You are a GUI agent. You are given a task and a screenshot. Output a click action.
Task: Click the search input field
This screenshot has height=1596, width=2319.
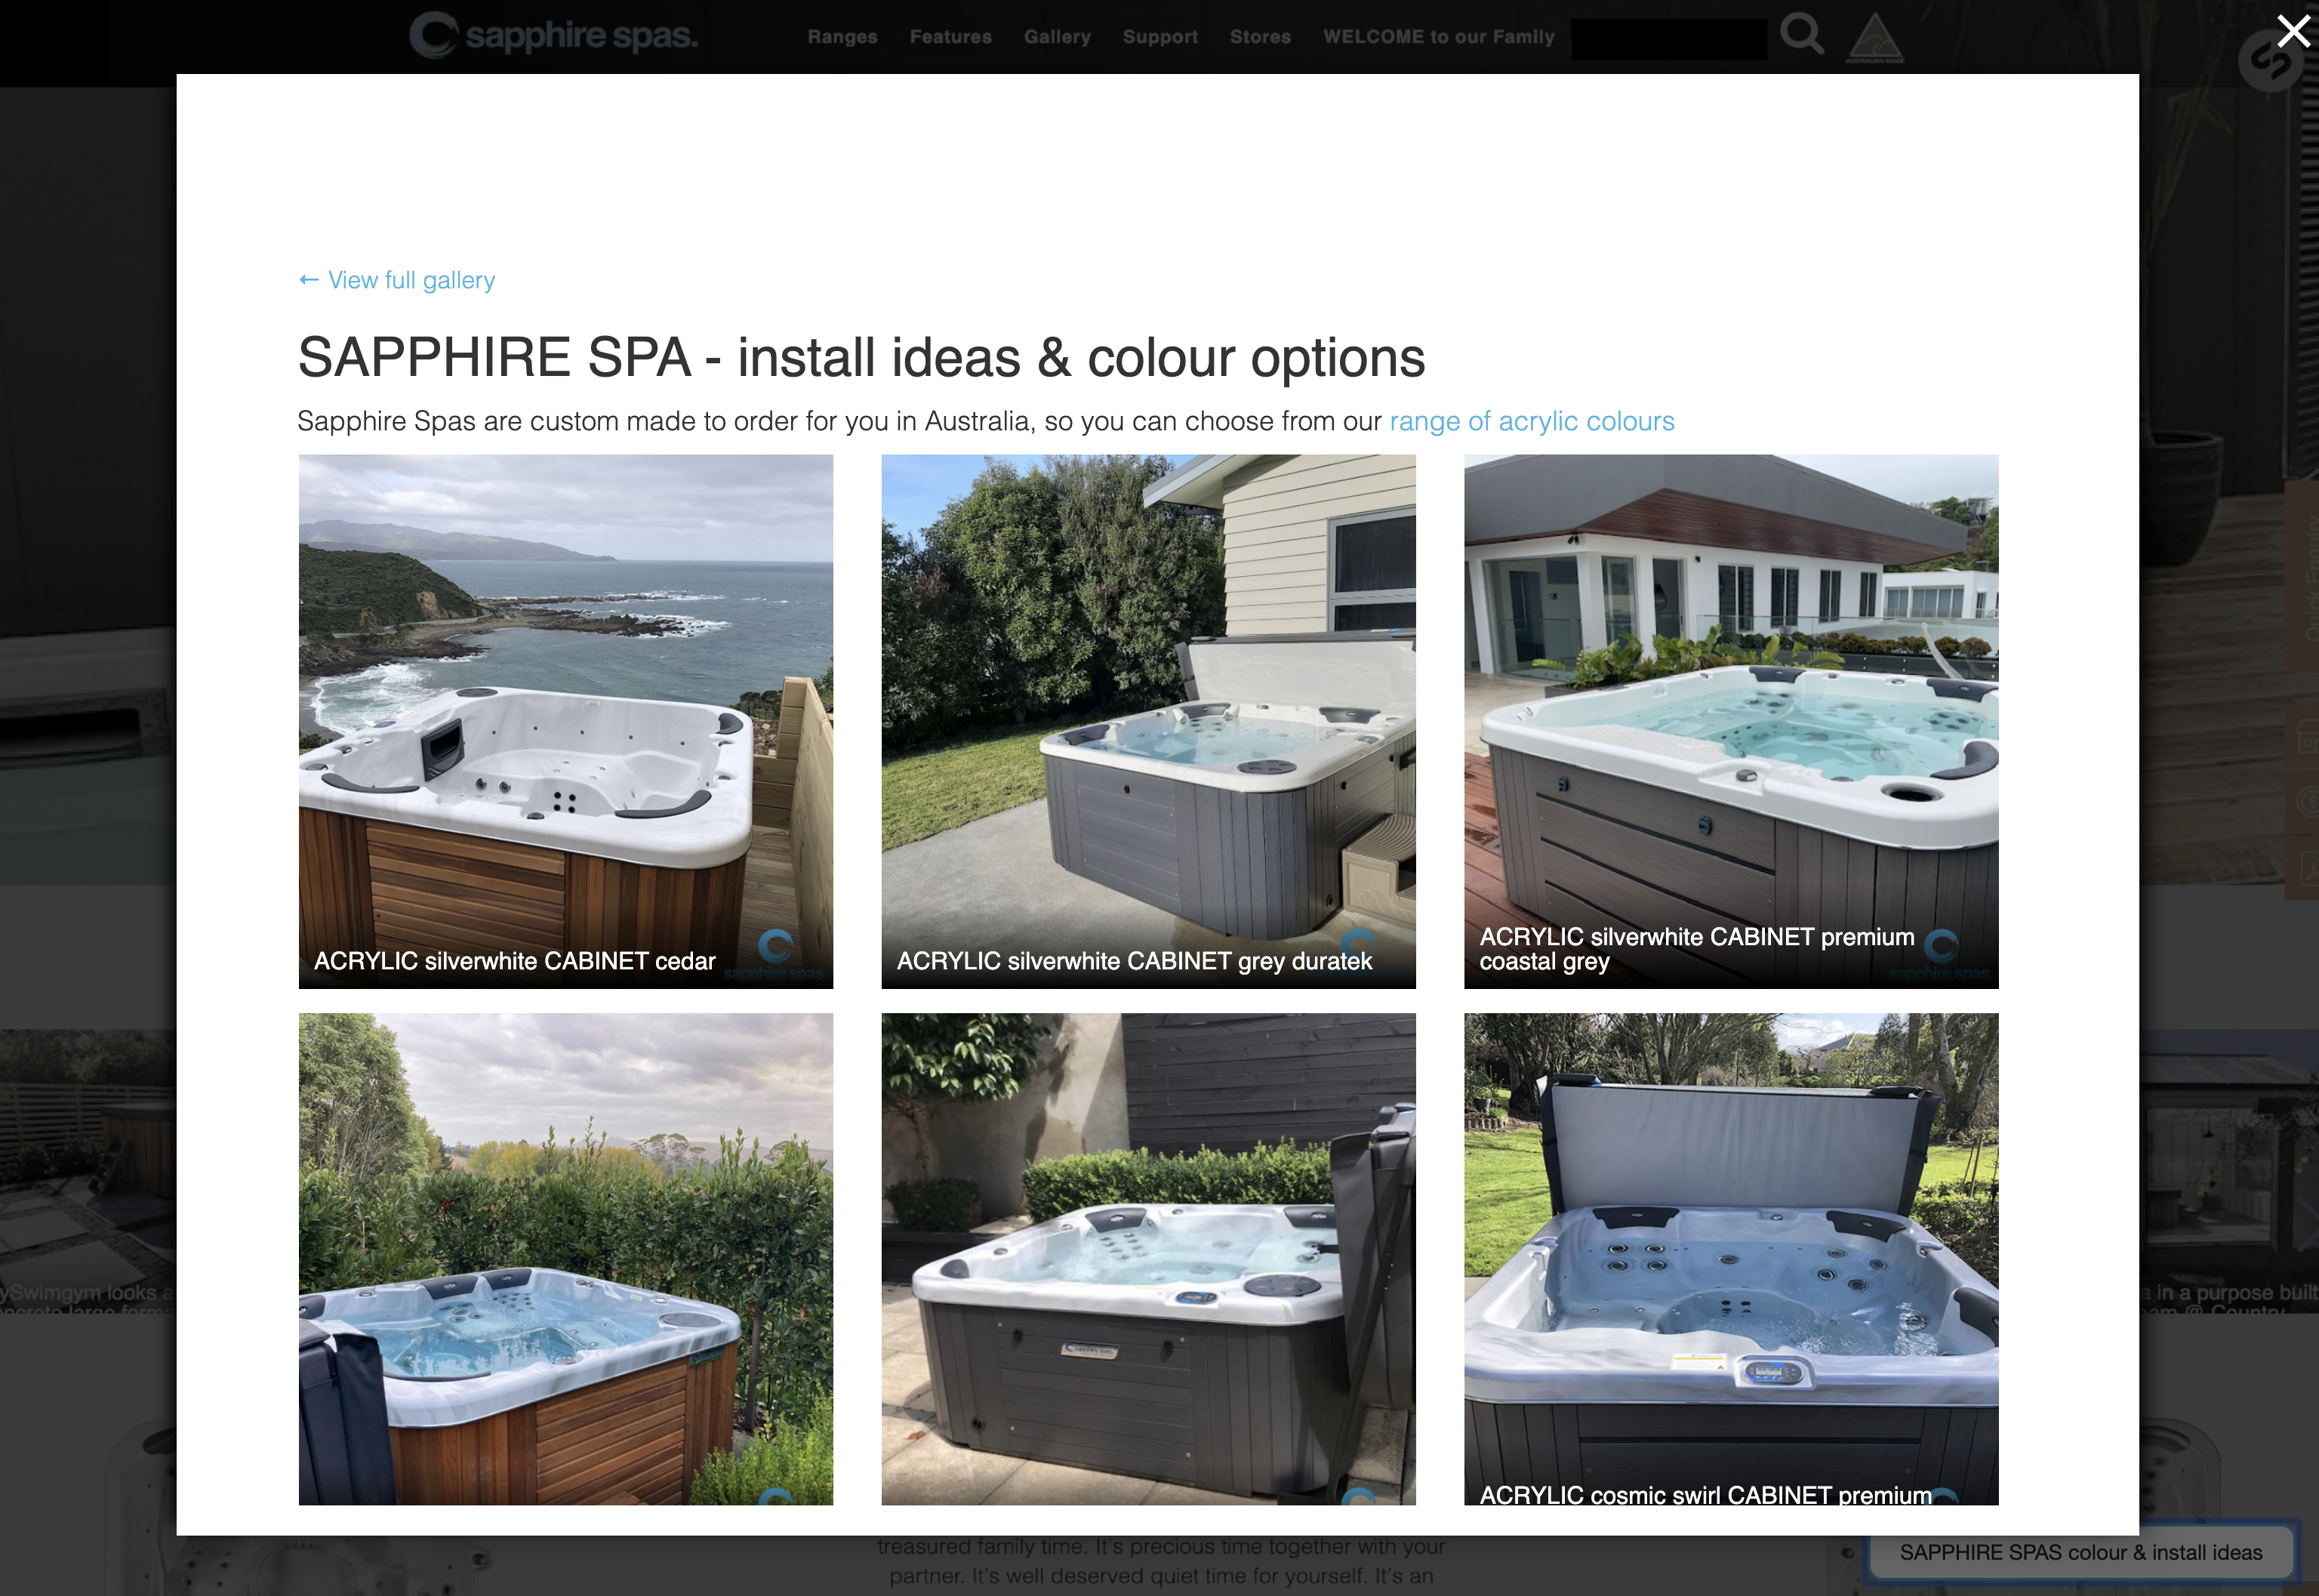(x=1668, y=38)
